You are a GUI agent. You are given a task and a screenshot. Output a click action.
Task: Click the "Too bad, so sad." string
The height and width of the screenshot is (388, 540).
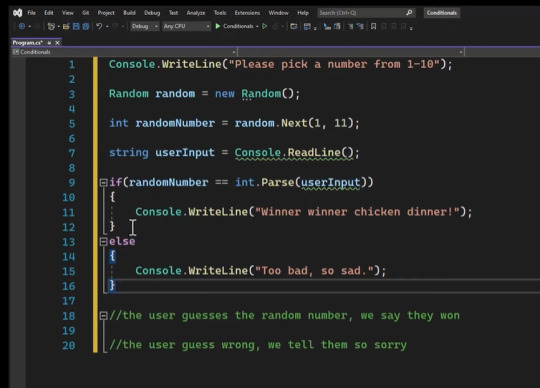tap(314, 271)
